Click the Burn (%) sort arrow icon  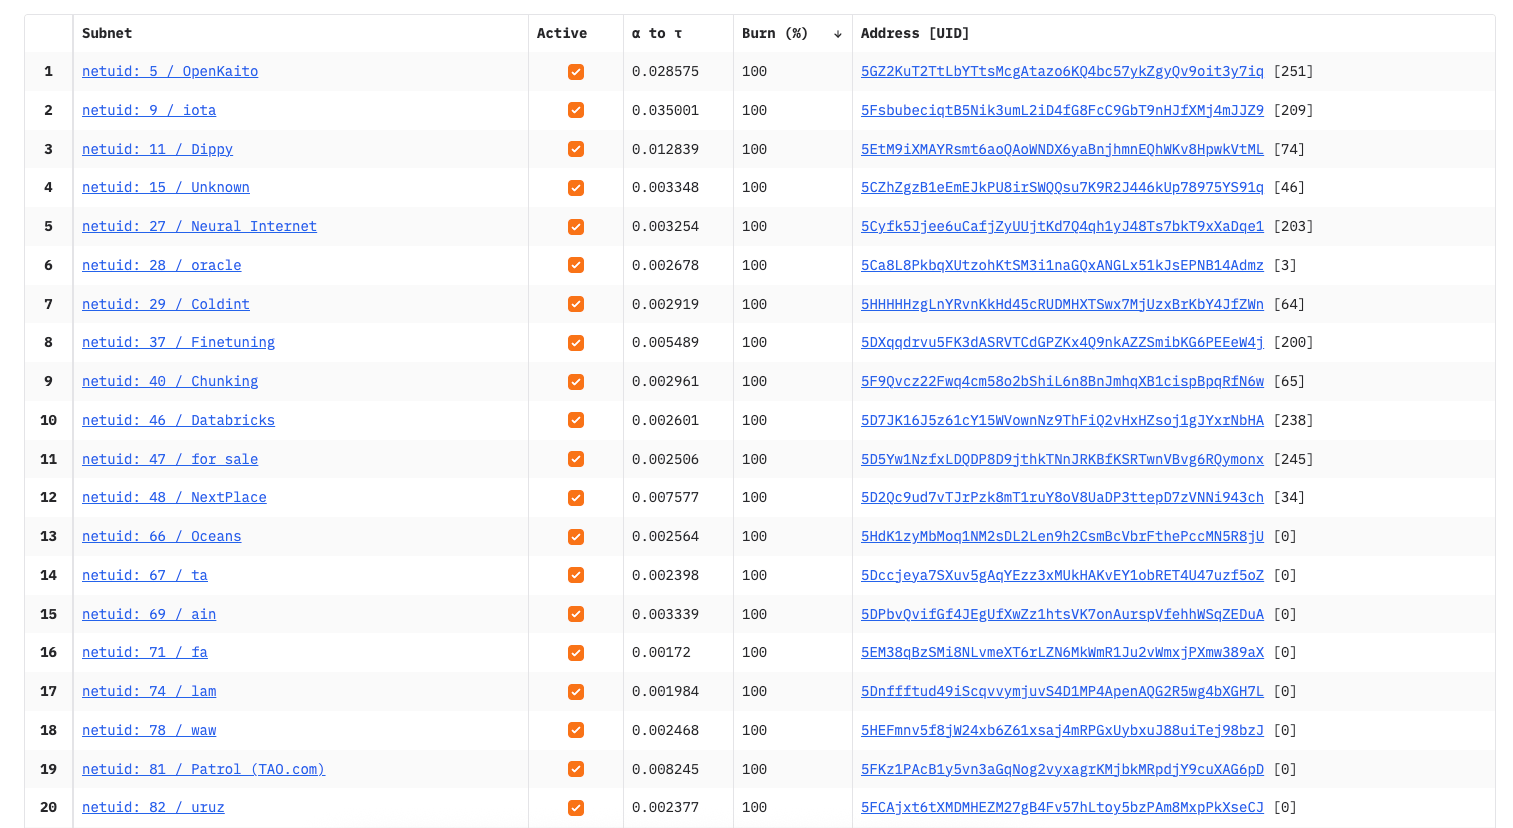click(x=838, y=34)
